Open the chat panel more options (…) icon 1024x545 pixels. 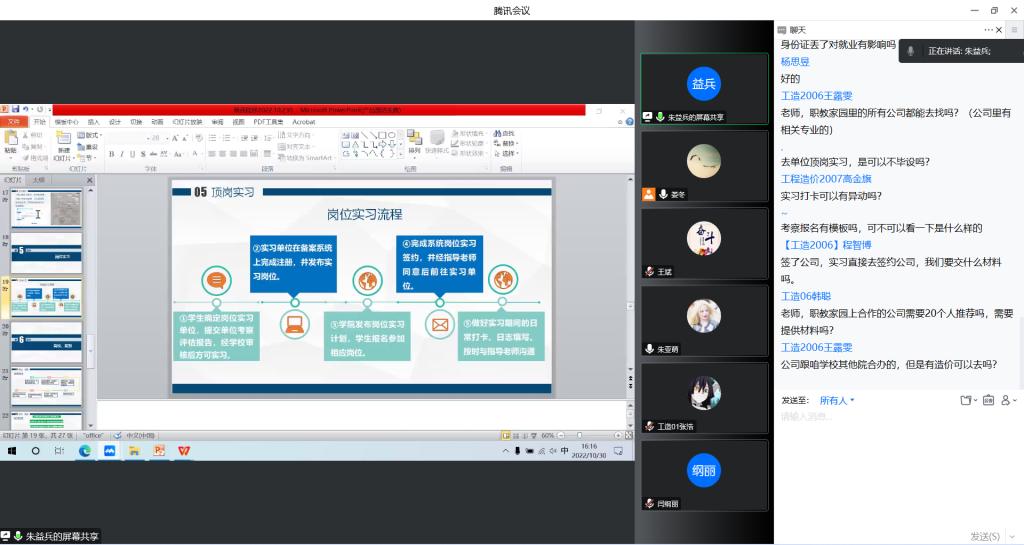(x=989, y=30)
